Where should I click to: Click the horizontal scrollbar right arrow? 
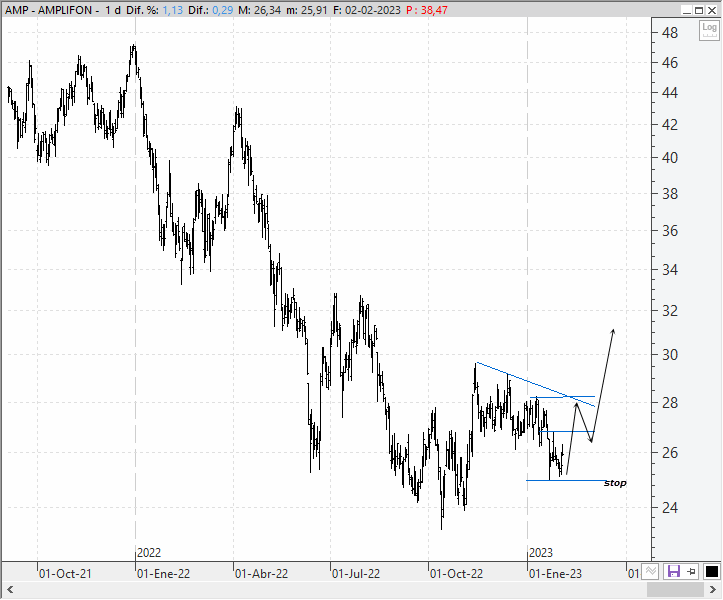pos(713,590)
